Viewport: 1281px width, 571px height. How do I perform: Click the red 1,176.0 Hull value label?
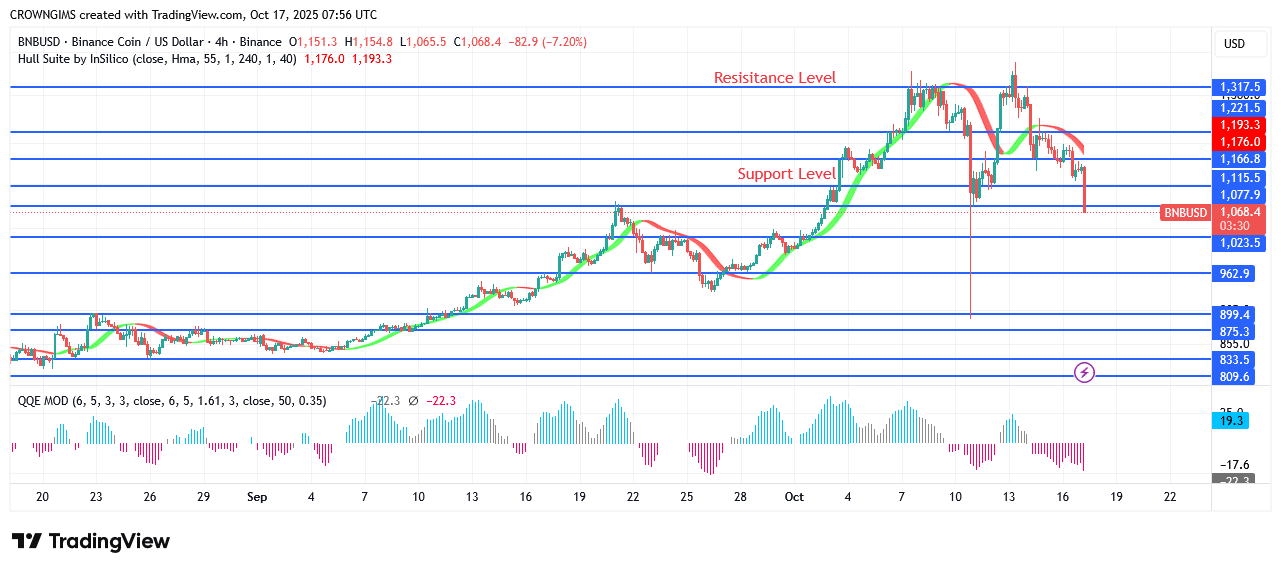pos(1240,142)
